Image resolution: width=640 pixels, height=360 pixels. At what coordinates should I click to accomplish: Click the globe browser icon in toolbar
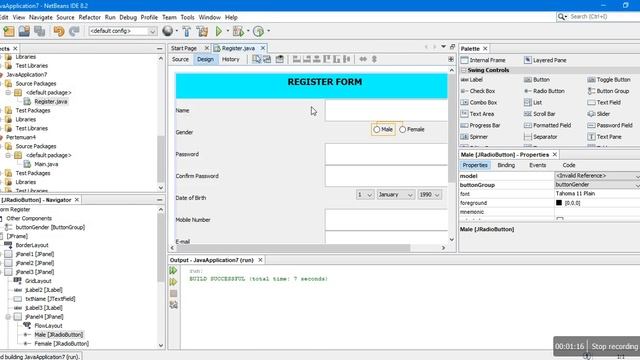coord(167,31)
